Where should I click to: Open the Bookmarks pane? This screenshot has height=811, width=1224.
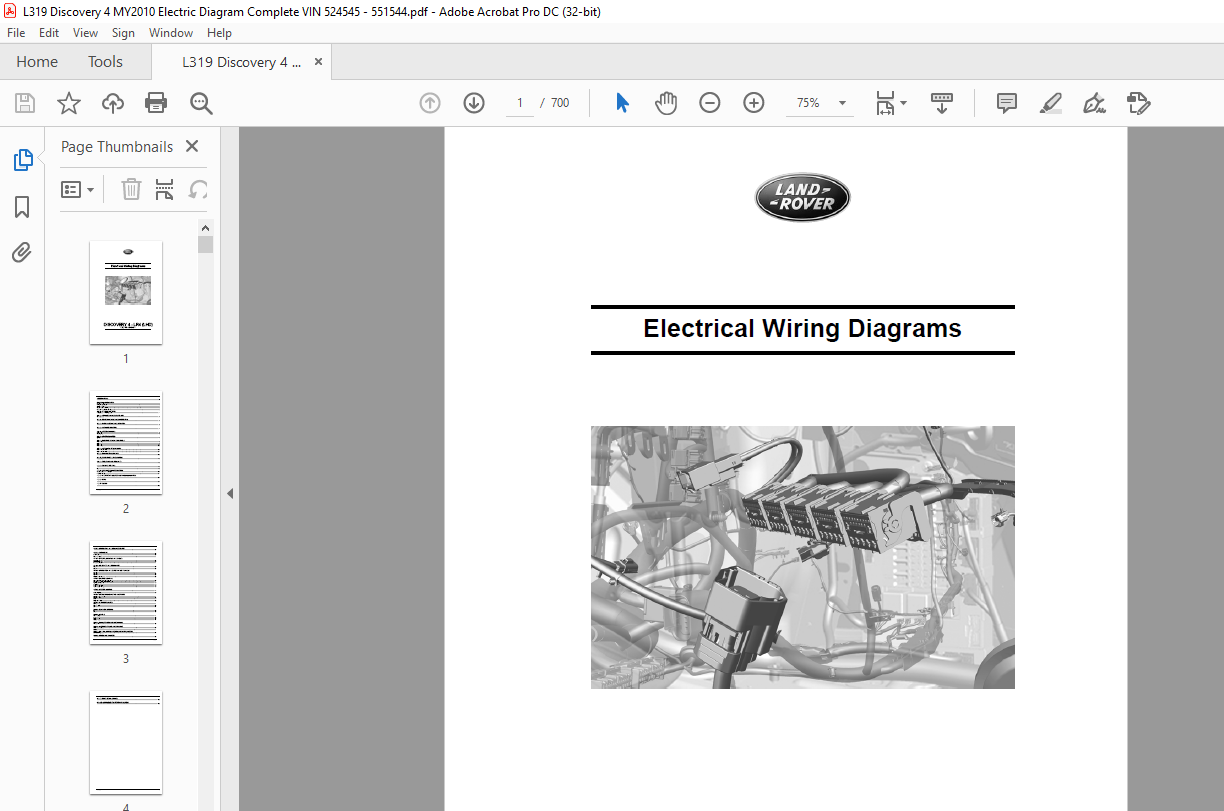22,207
